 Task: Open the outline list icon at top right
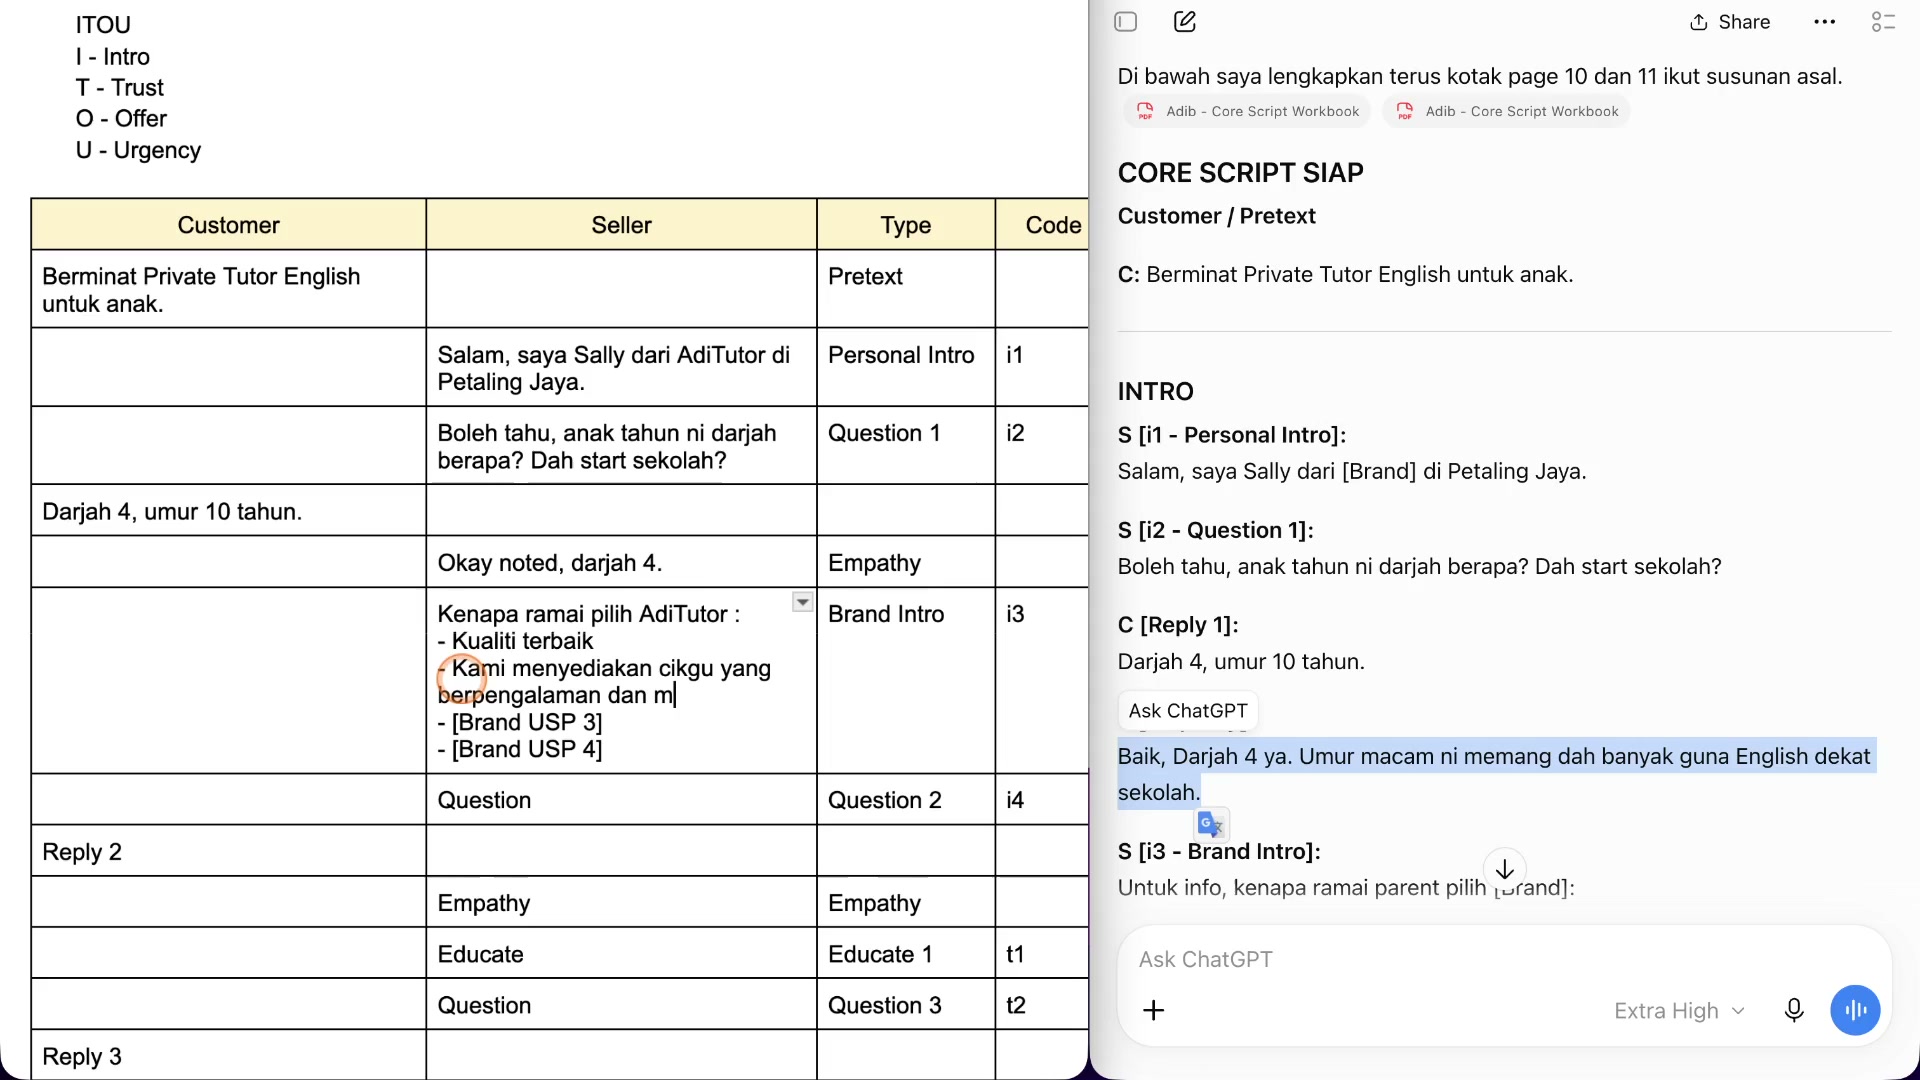click(1883, 22)
